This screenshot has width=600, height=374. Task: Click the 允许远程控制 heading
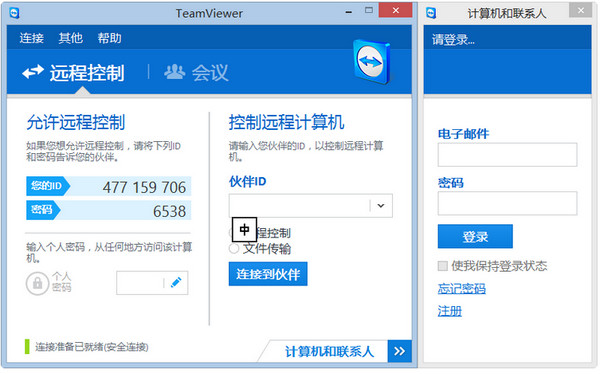click(76, 122)
